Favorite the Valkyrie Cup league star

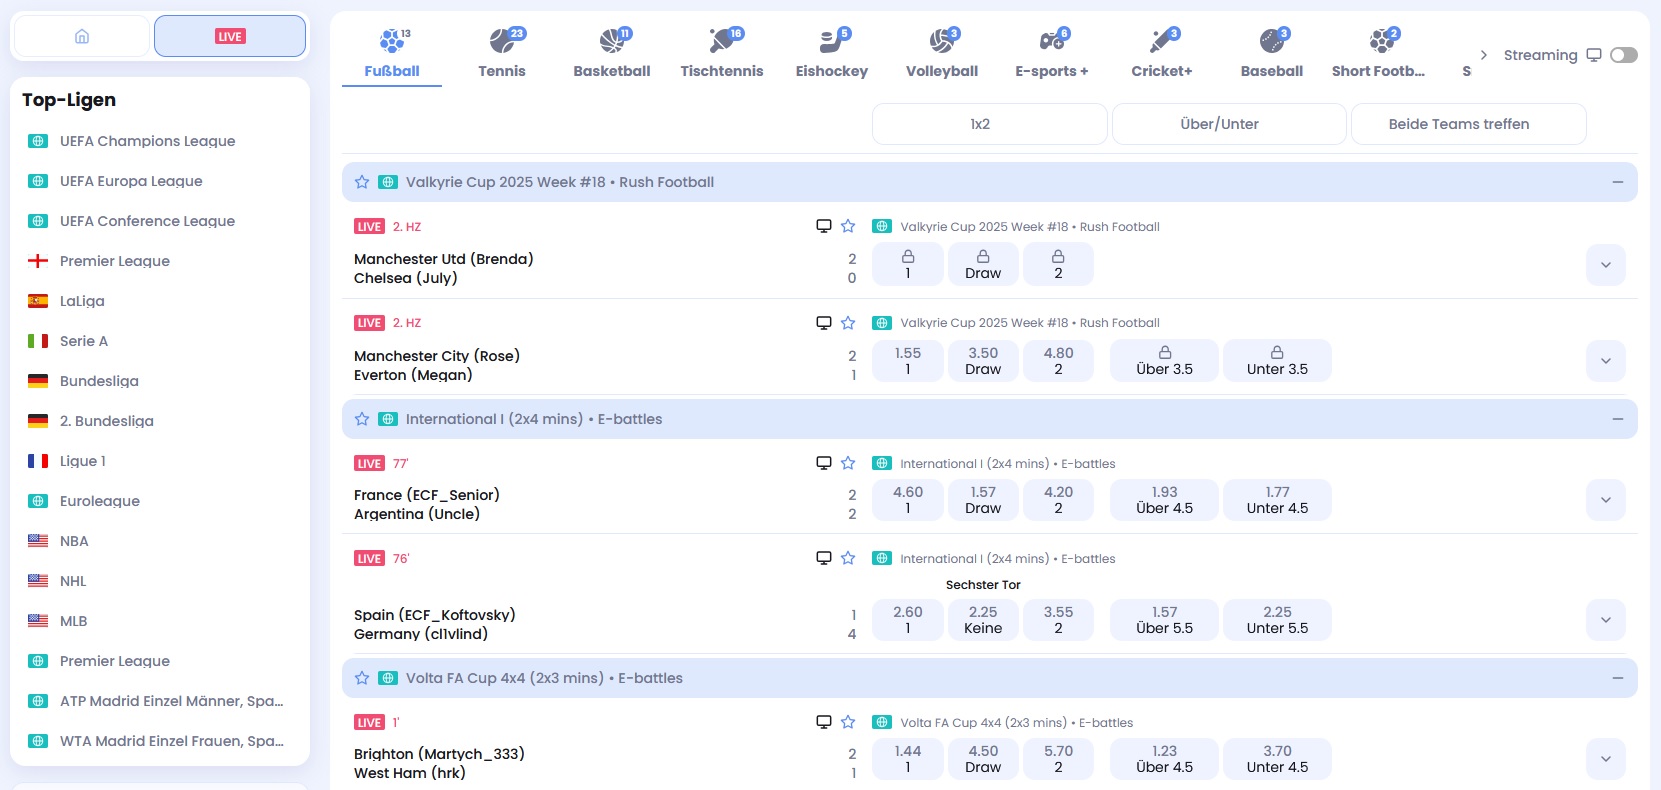click(x=362, y=182)
